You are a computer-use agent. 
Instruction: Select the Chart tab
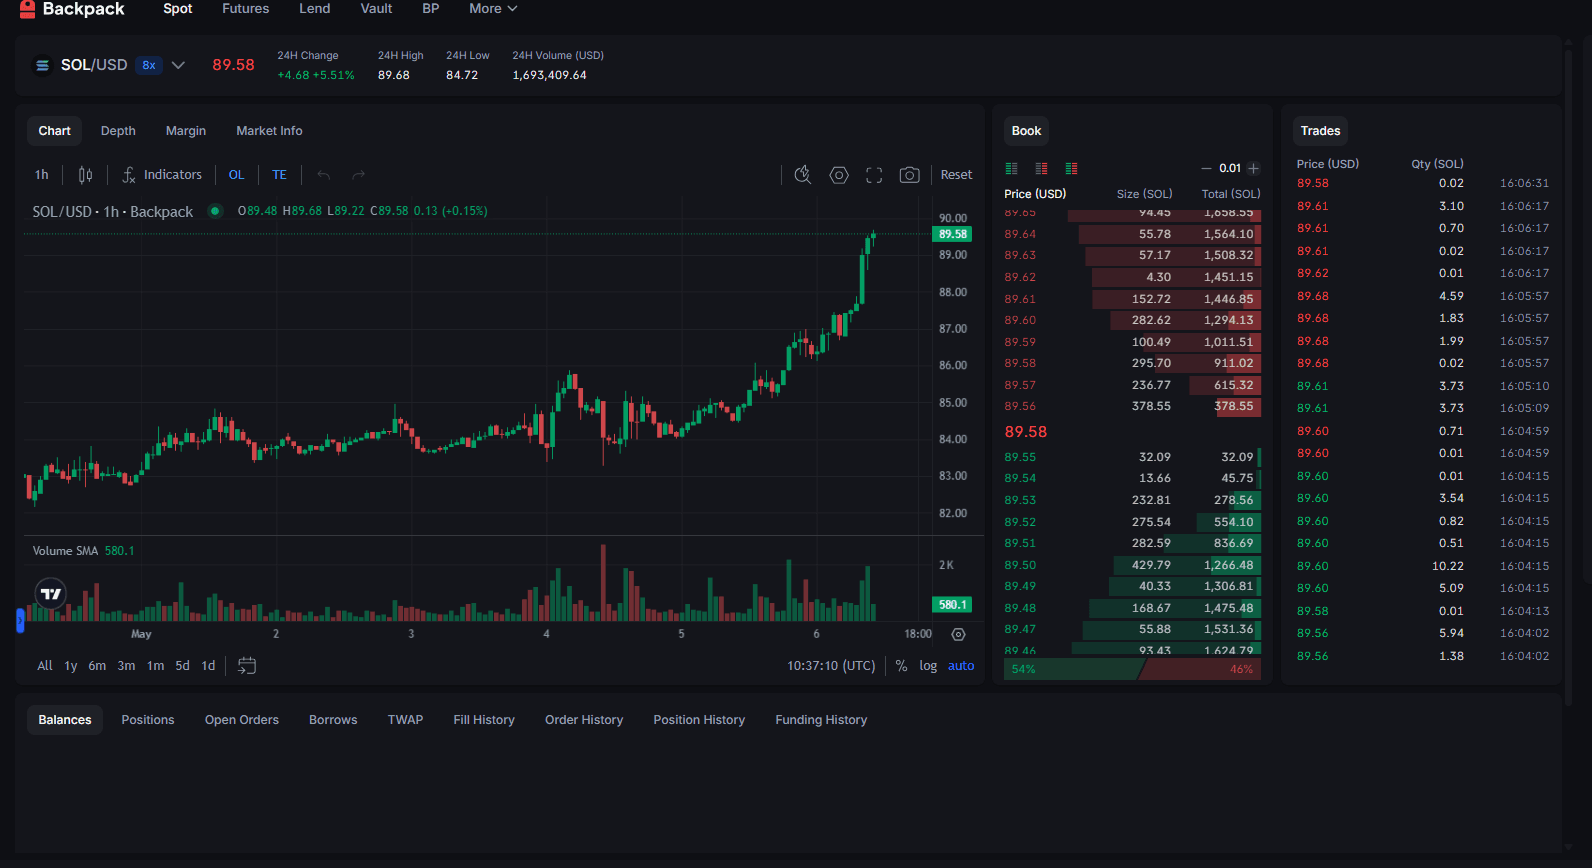tap(55, 131)
